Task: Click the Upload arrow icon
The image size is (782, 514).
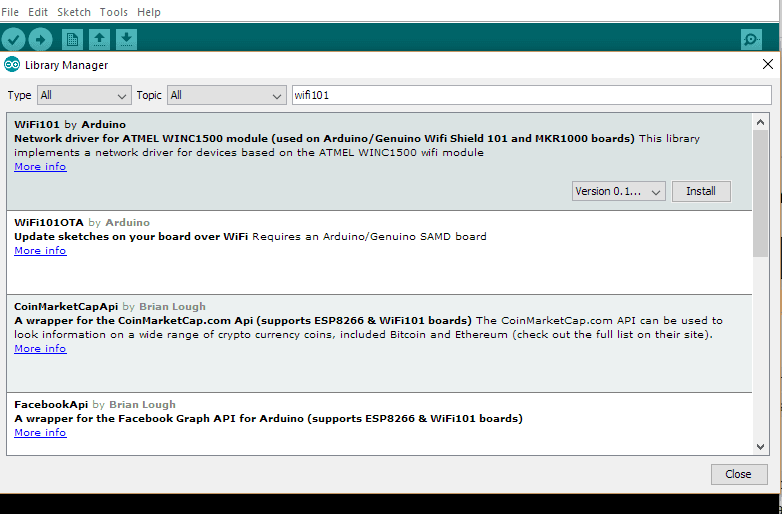Action: (40, 39)
